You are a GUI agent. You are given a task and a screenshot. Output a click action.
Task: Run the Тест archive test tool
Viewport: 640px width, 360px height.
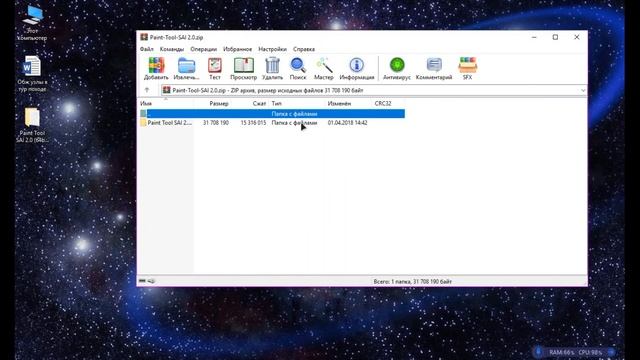215,69
